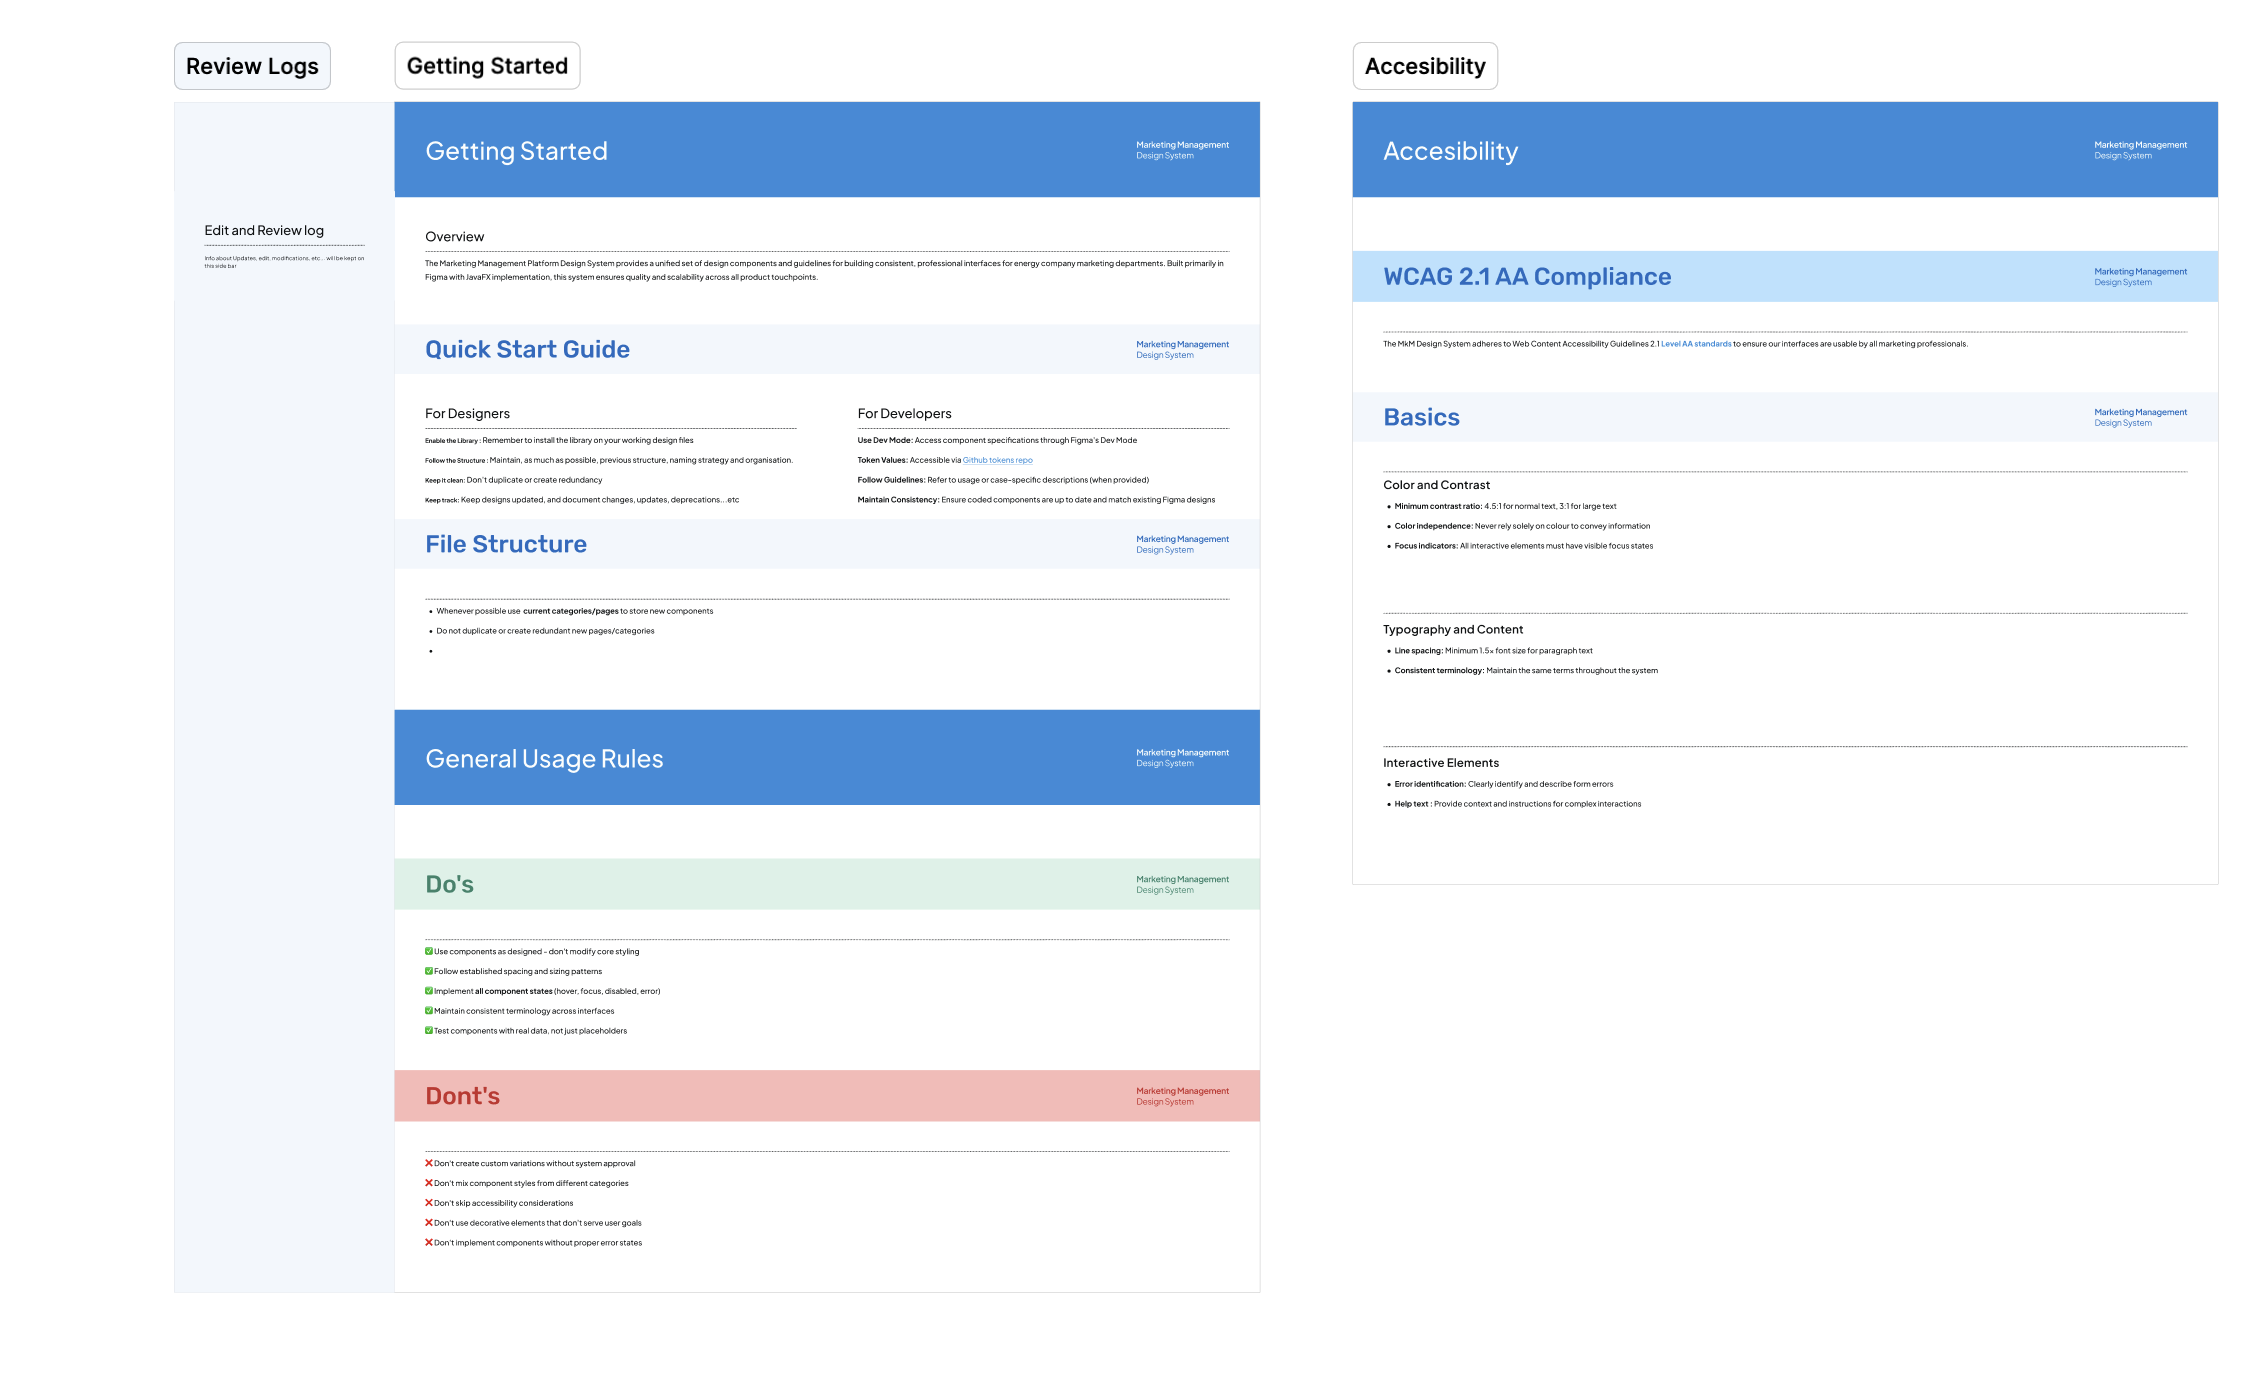Select the Getting Started frame label

(x=487, y=66)
